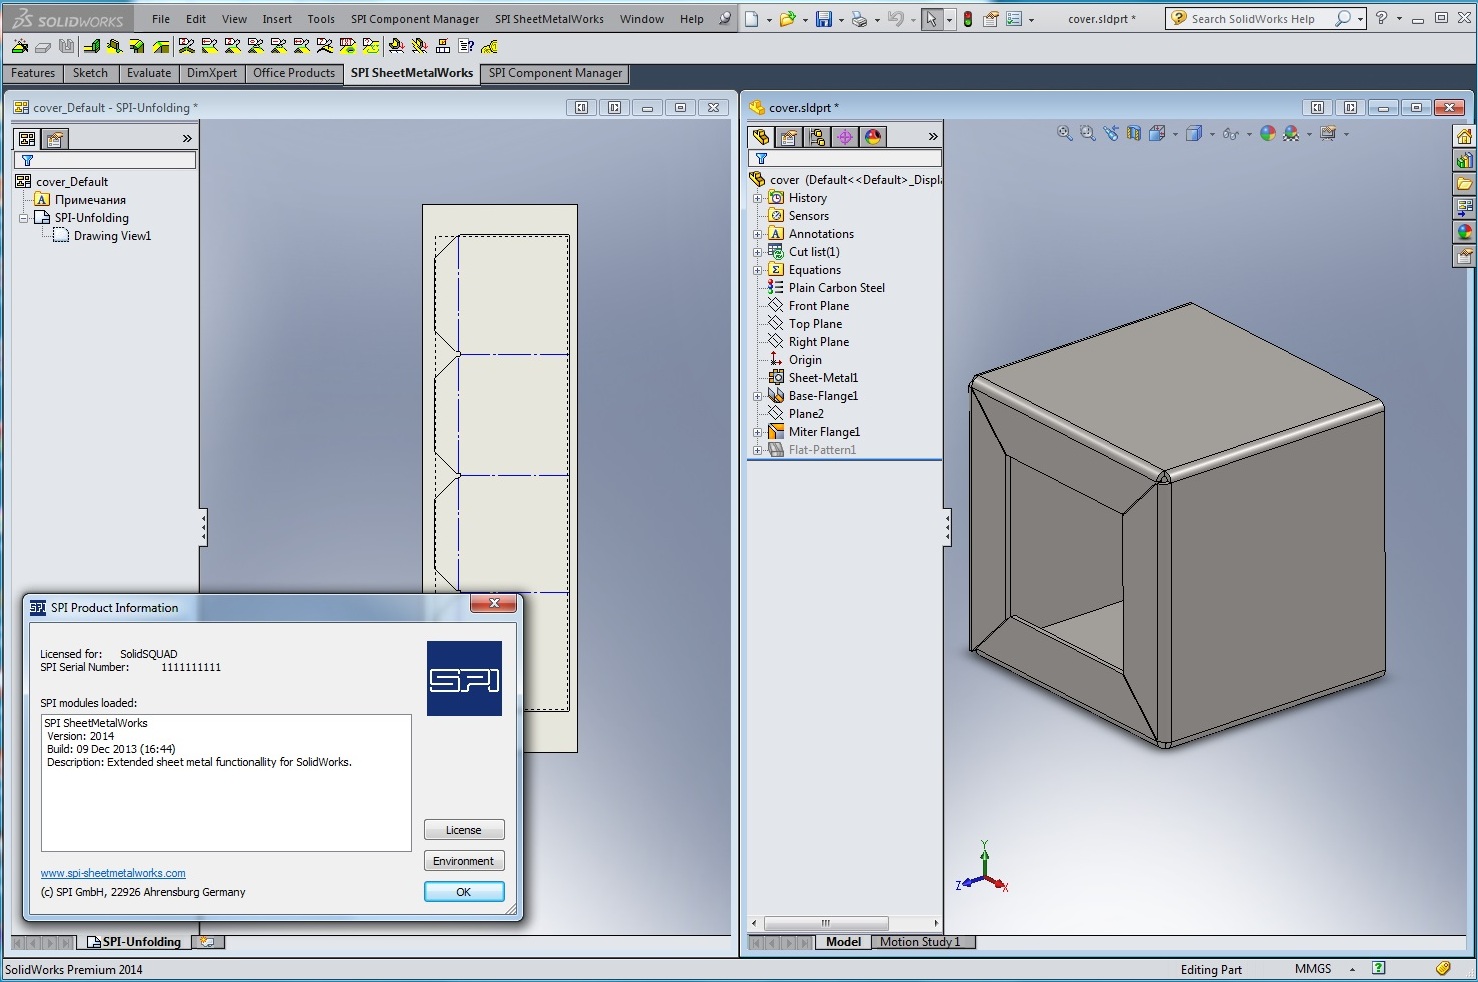Open the Tools menu
The width and height of the screenshot is (1478, 982).
[321, 19]
